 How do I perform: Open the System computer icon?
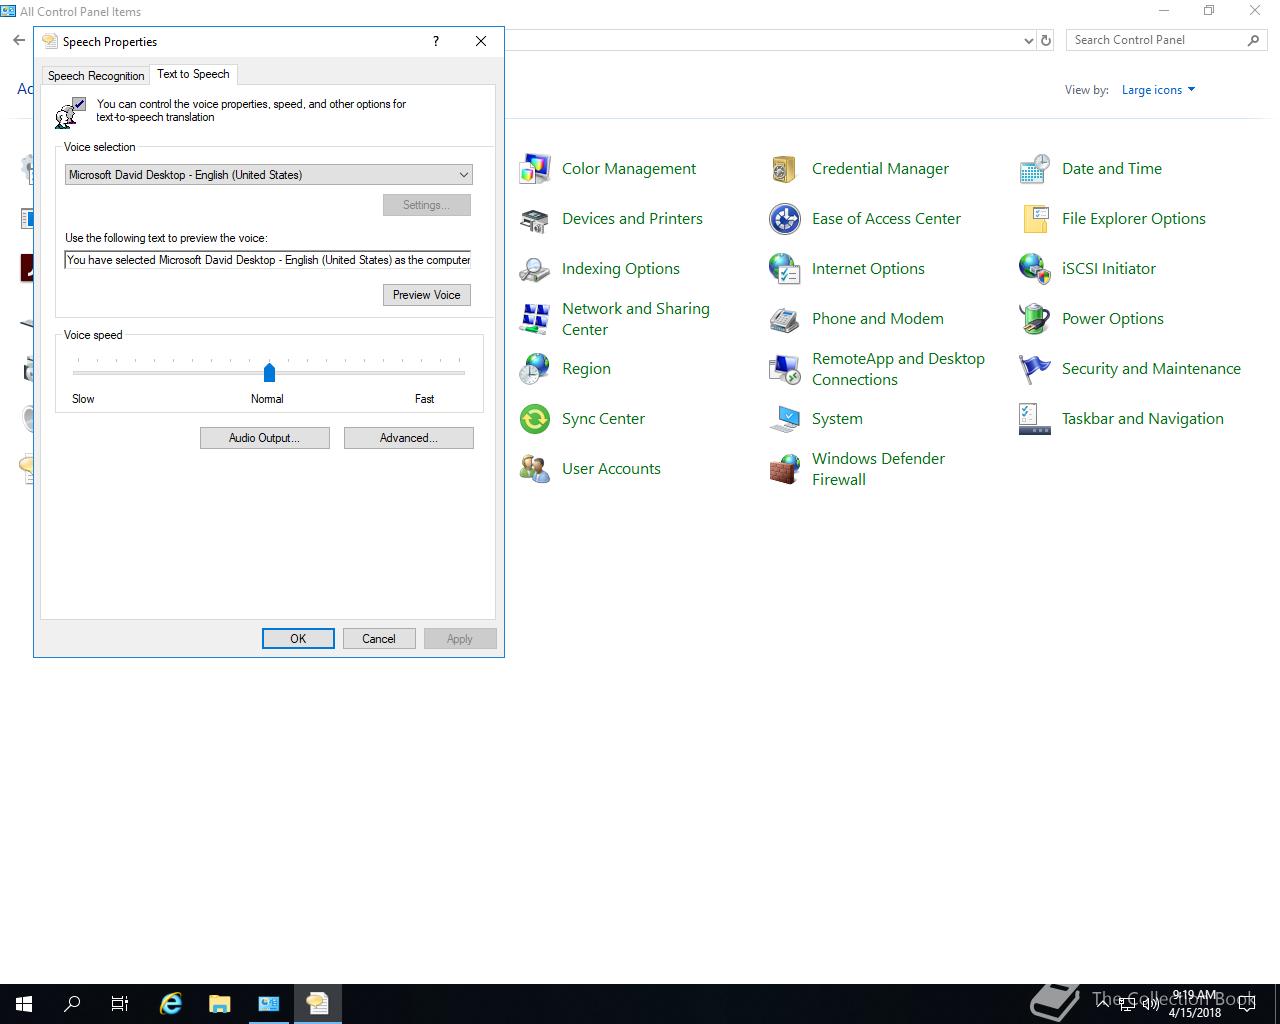785,419
